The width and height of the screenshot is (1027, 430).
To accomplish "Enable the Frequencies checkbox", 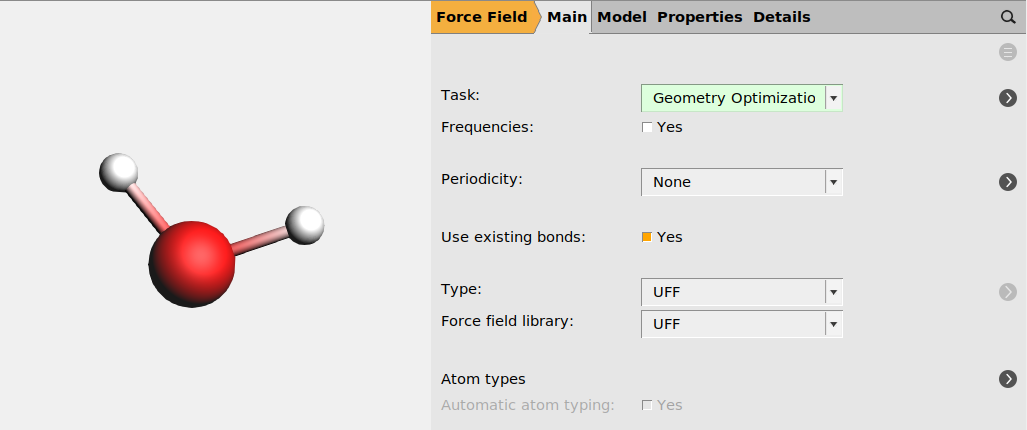I will click(647, 128).
